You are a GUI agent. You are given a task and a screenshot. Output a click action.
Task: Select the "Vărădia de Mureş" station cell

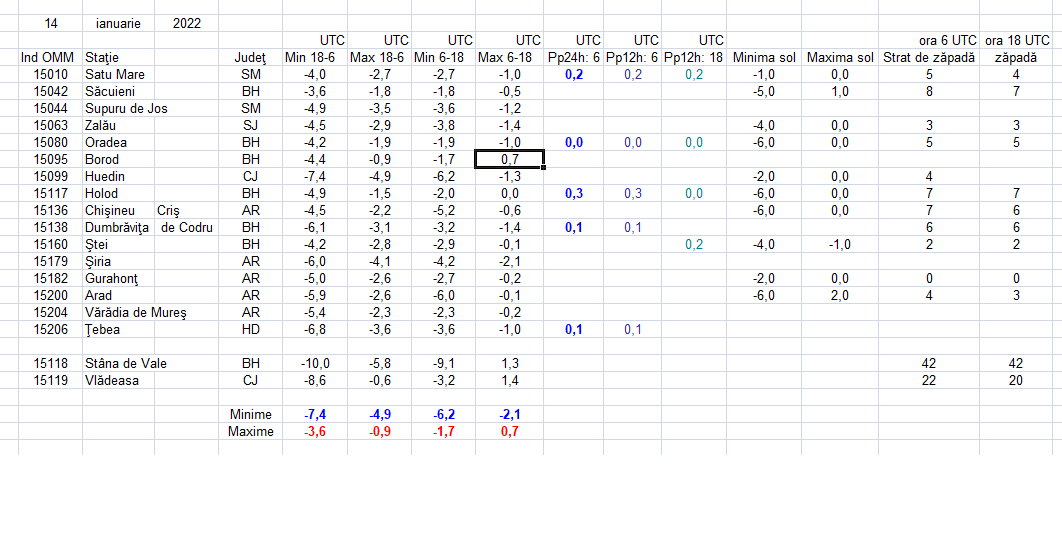[135, 312]
